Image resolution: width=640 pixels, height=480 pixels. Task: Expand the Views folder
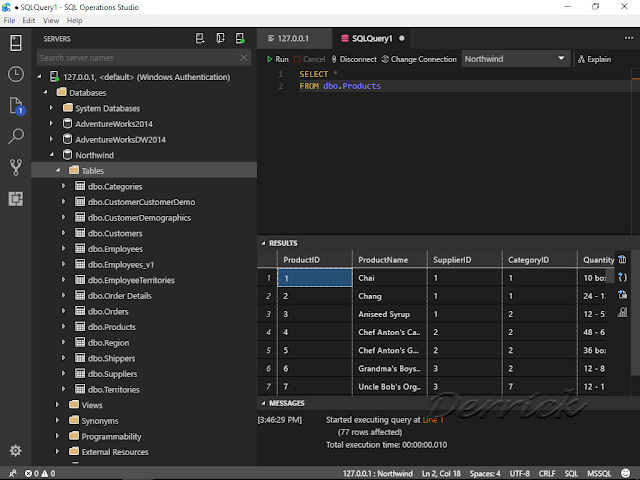pyautogui.click(x=58, y=404)
